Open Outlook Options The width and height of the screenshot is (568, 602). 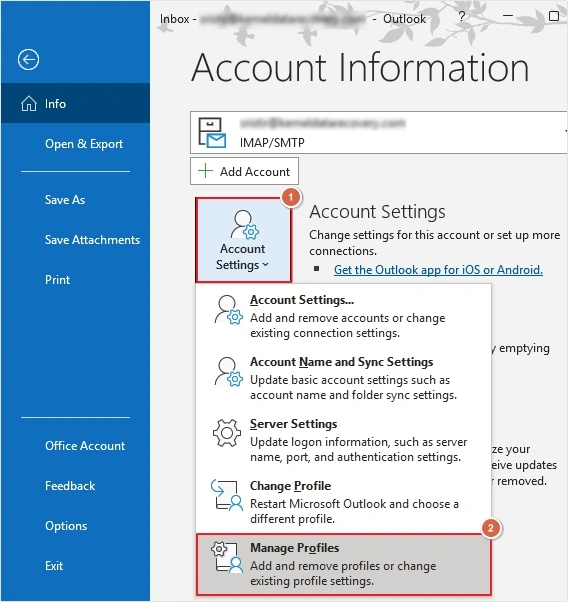pos(75,526)
